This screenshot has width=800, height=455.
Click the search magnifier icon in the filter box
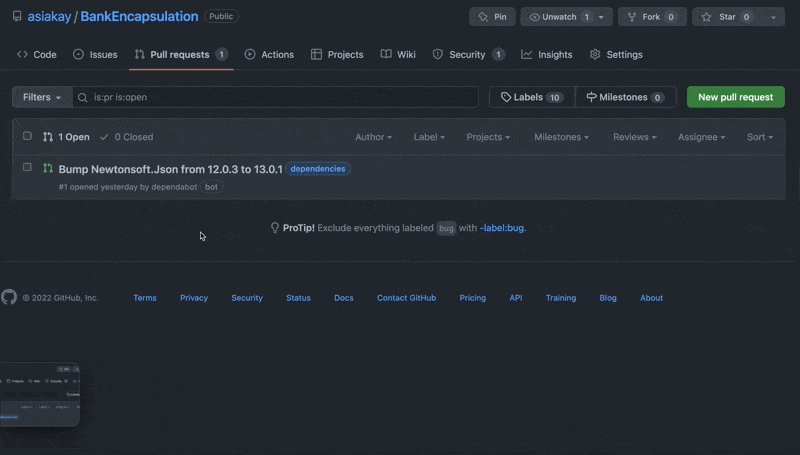coord(83,97)
